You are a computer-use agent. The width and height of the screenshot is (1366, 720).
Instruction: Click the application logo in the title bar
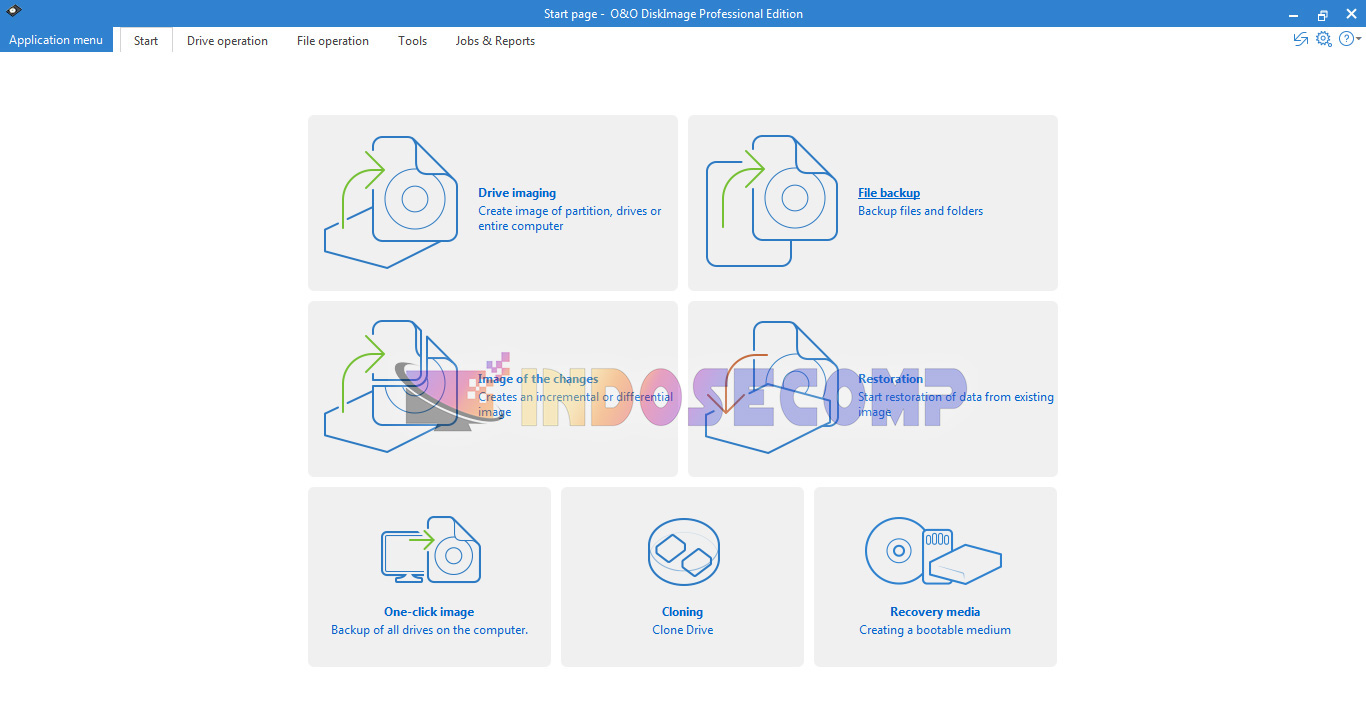[x=14, y=12]
